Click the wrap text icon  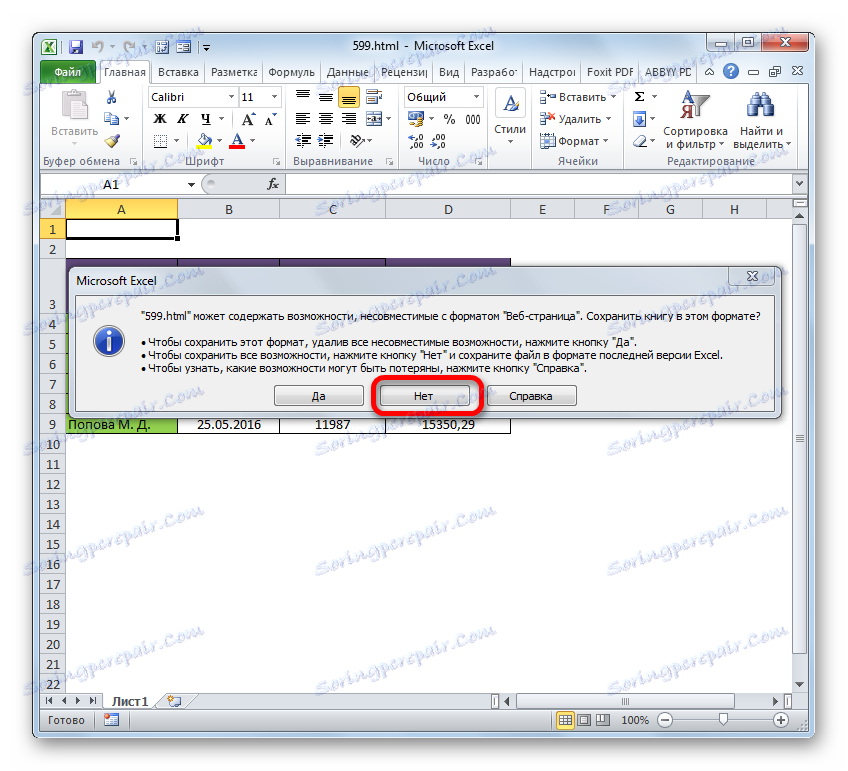(374, 97)
